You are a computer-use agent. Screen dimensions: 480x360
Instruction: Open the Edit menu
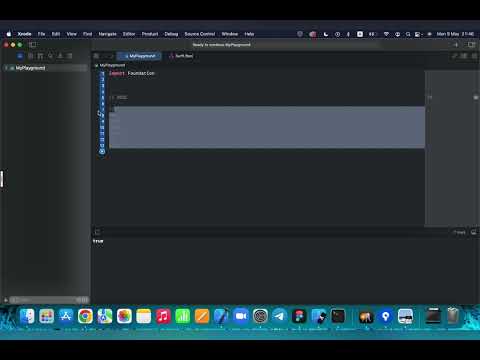tap(56, 34)
